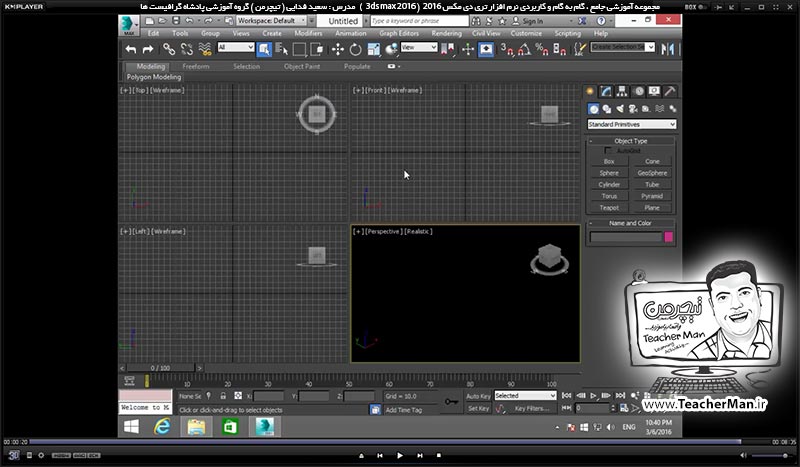
Task: Activate Bind to Space Warp tool
Action: tap(205, 49)
